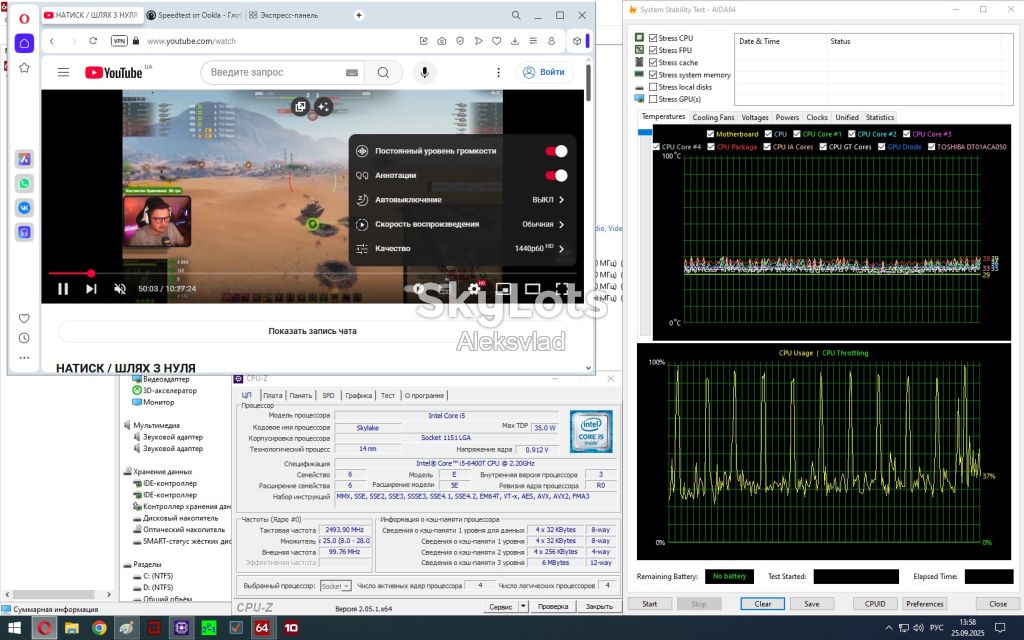Viewport: 1024px width, 640px height.
Task: Open video quality submenu
Action: (x=461, y=248)
